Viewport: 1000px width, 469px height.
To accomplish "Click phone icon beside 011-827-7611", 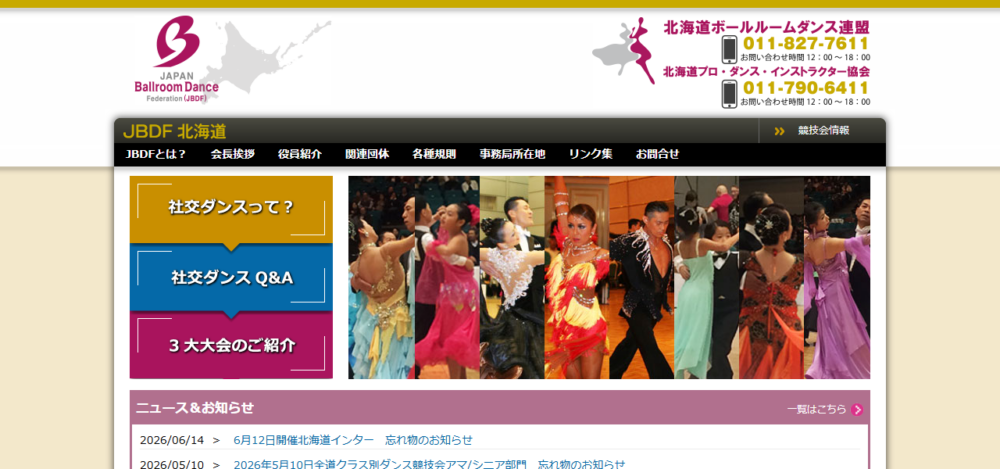I will pyautogui.click(x=730, y=49).
